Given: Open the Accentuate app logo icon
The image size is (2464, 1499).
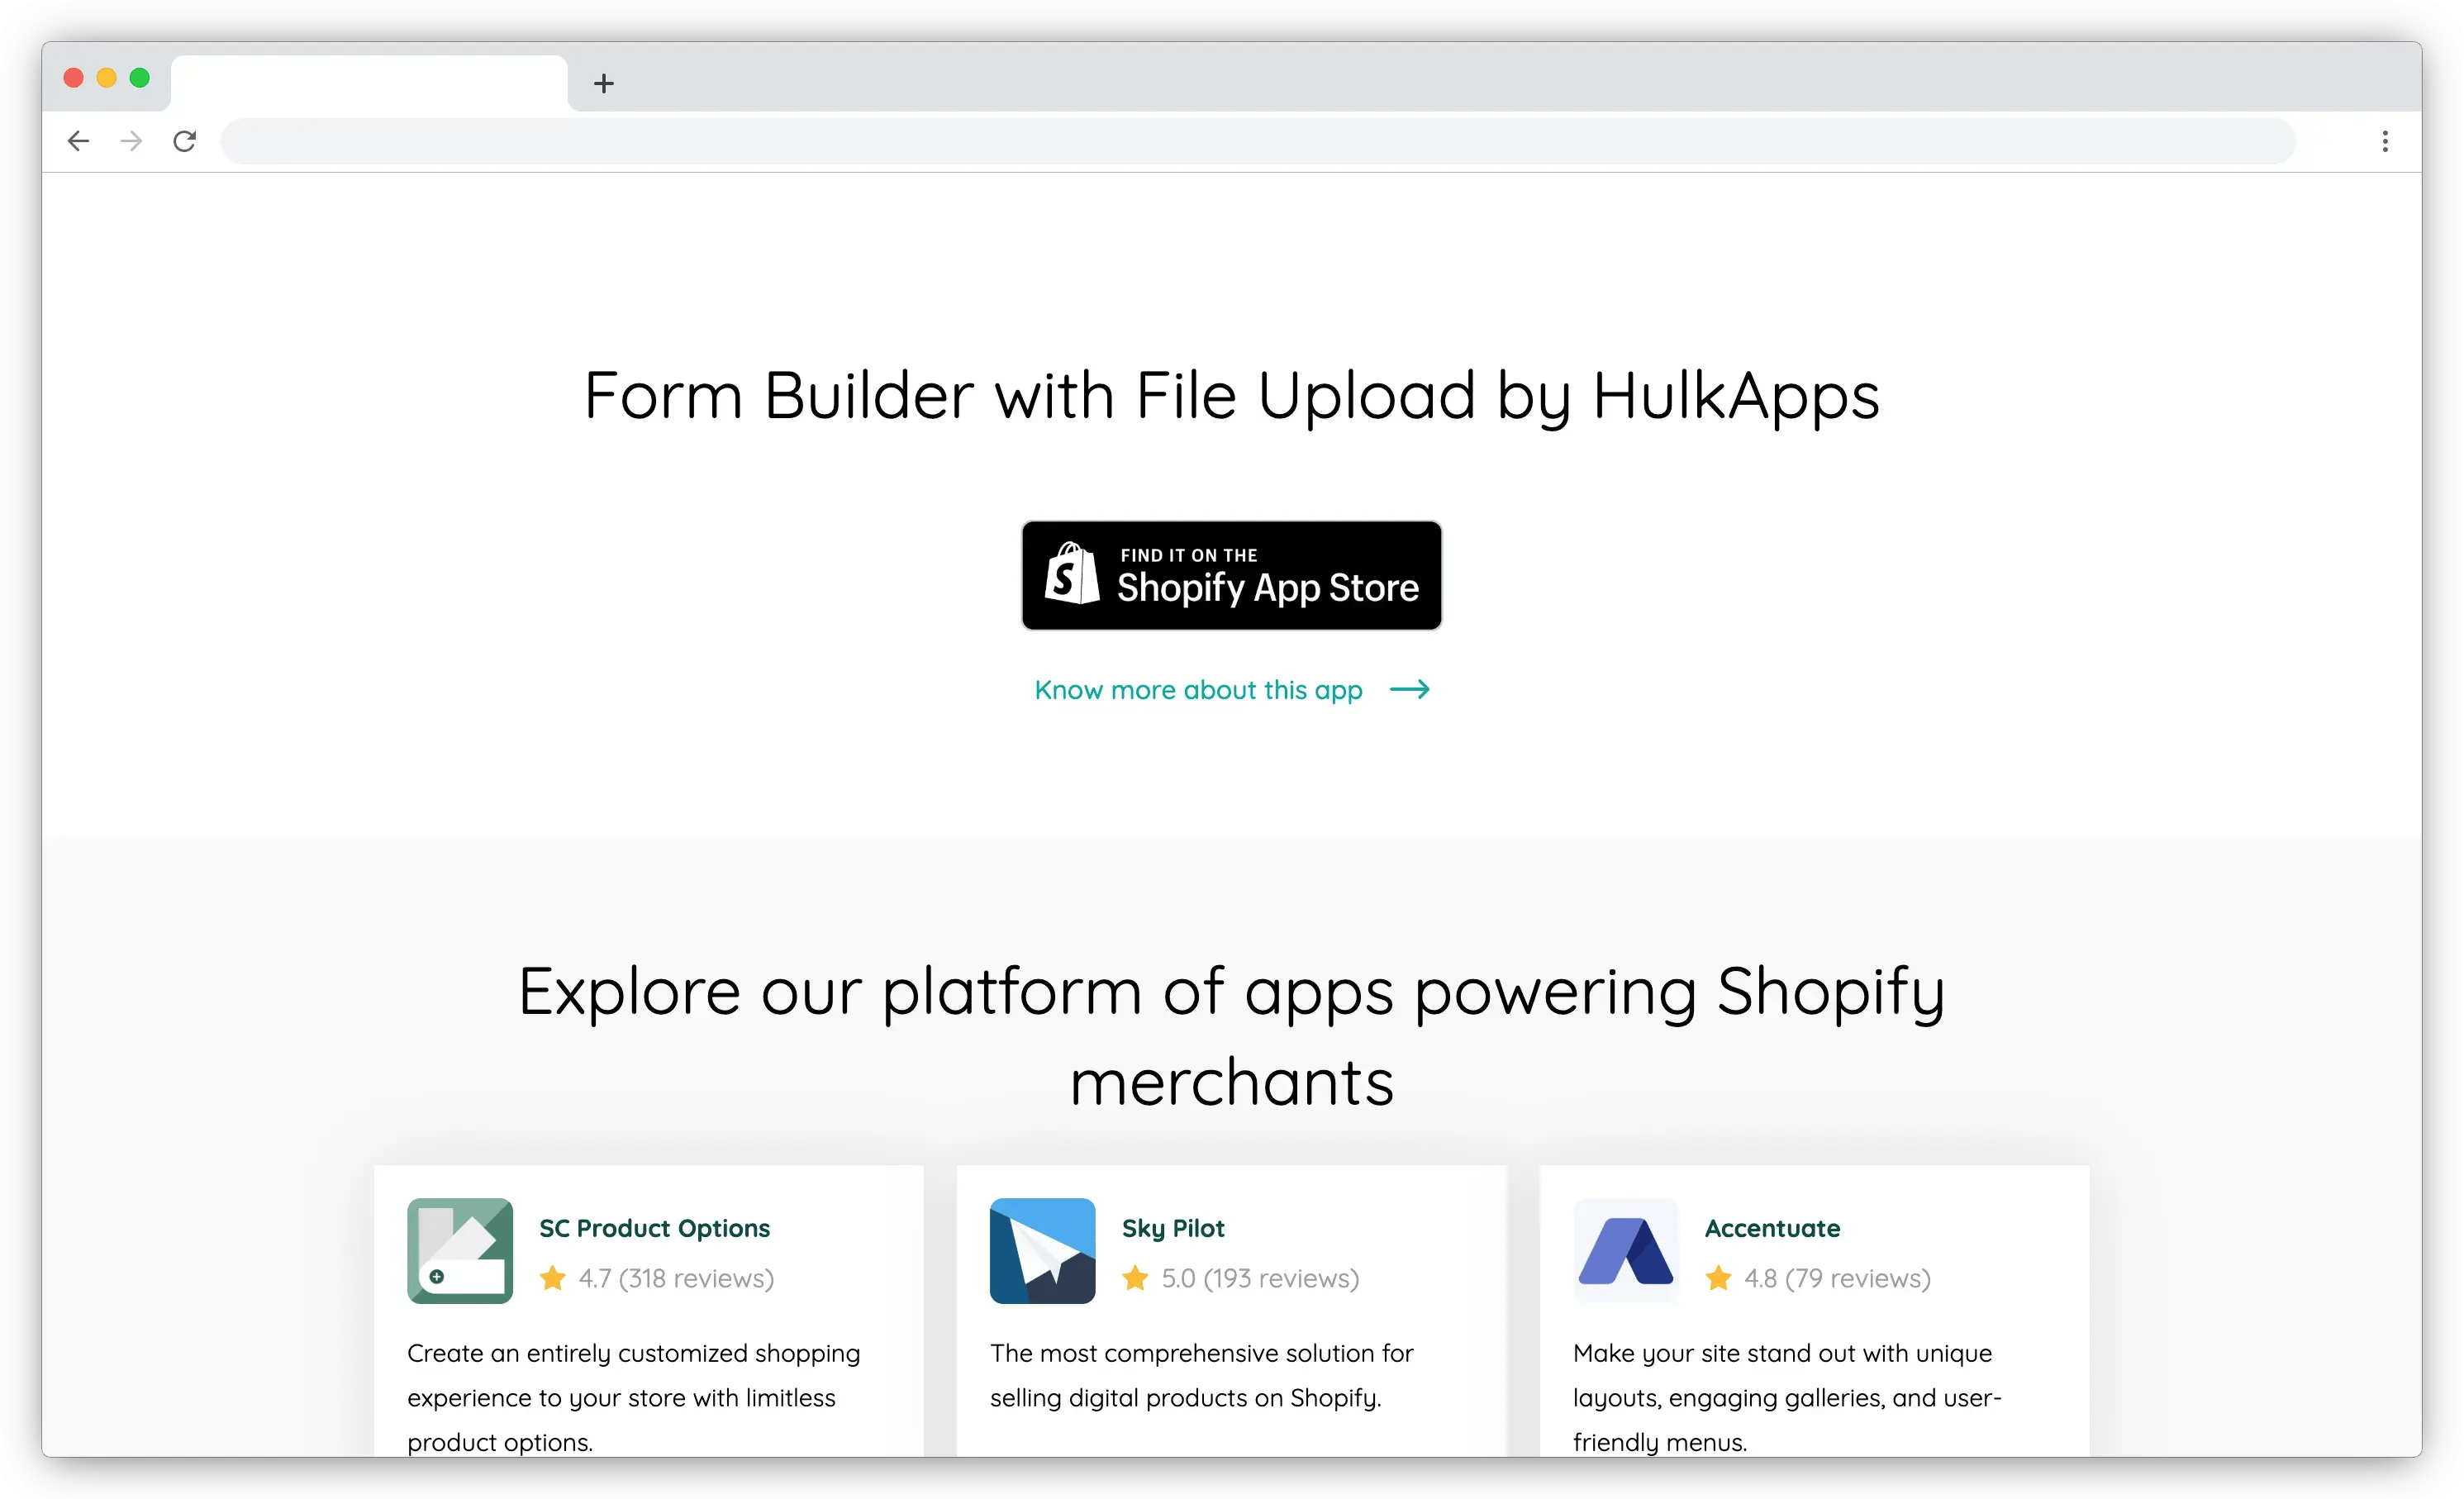Looking at the screenshot, I should [1625, 1250].
